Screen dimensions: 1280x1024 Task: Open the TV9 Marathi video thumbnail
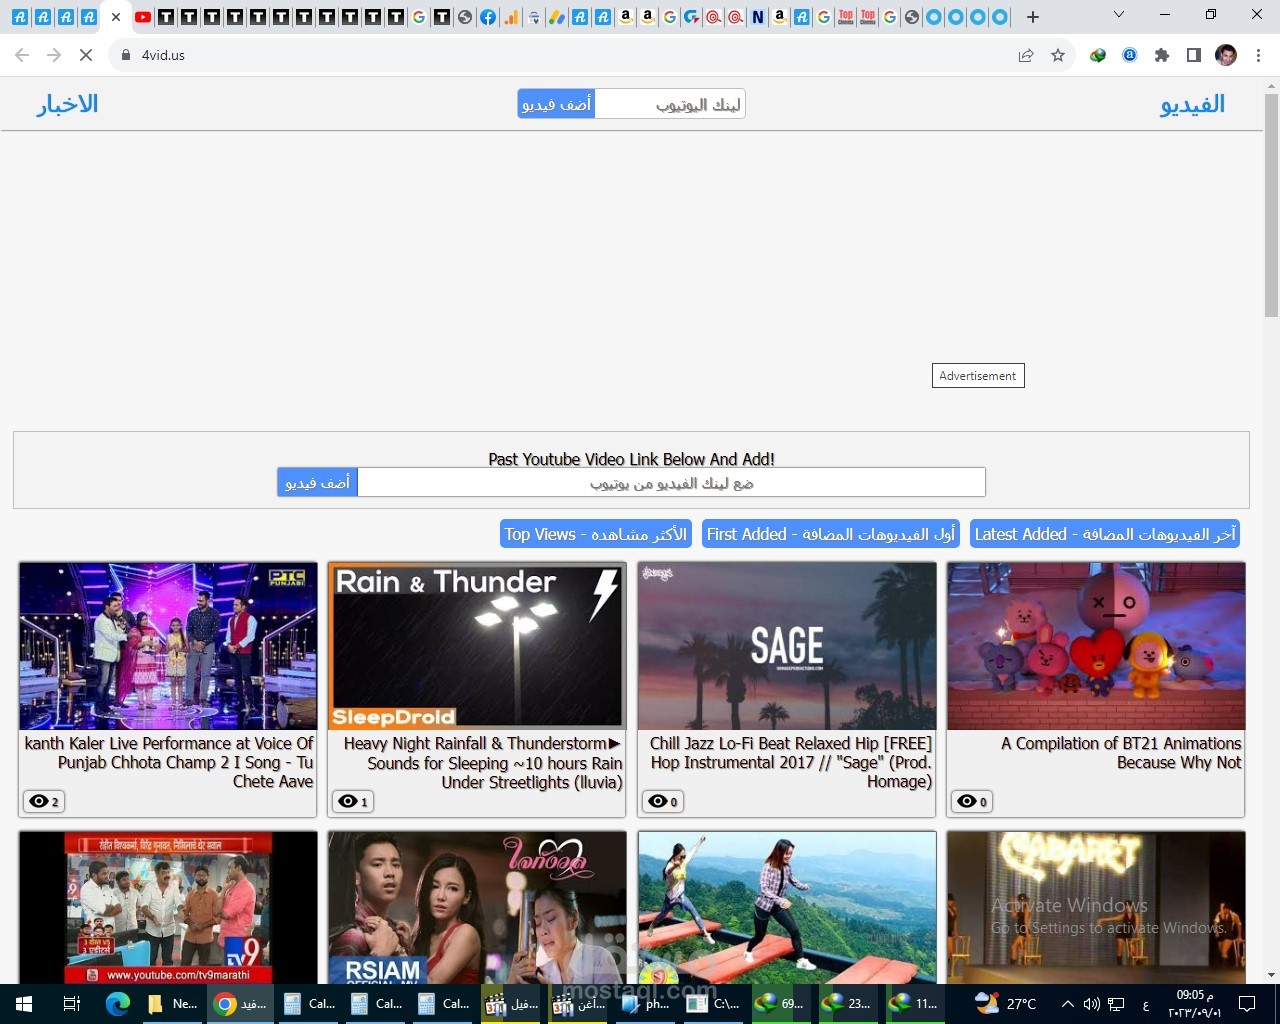tap(168, 908)
